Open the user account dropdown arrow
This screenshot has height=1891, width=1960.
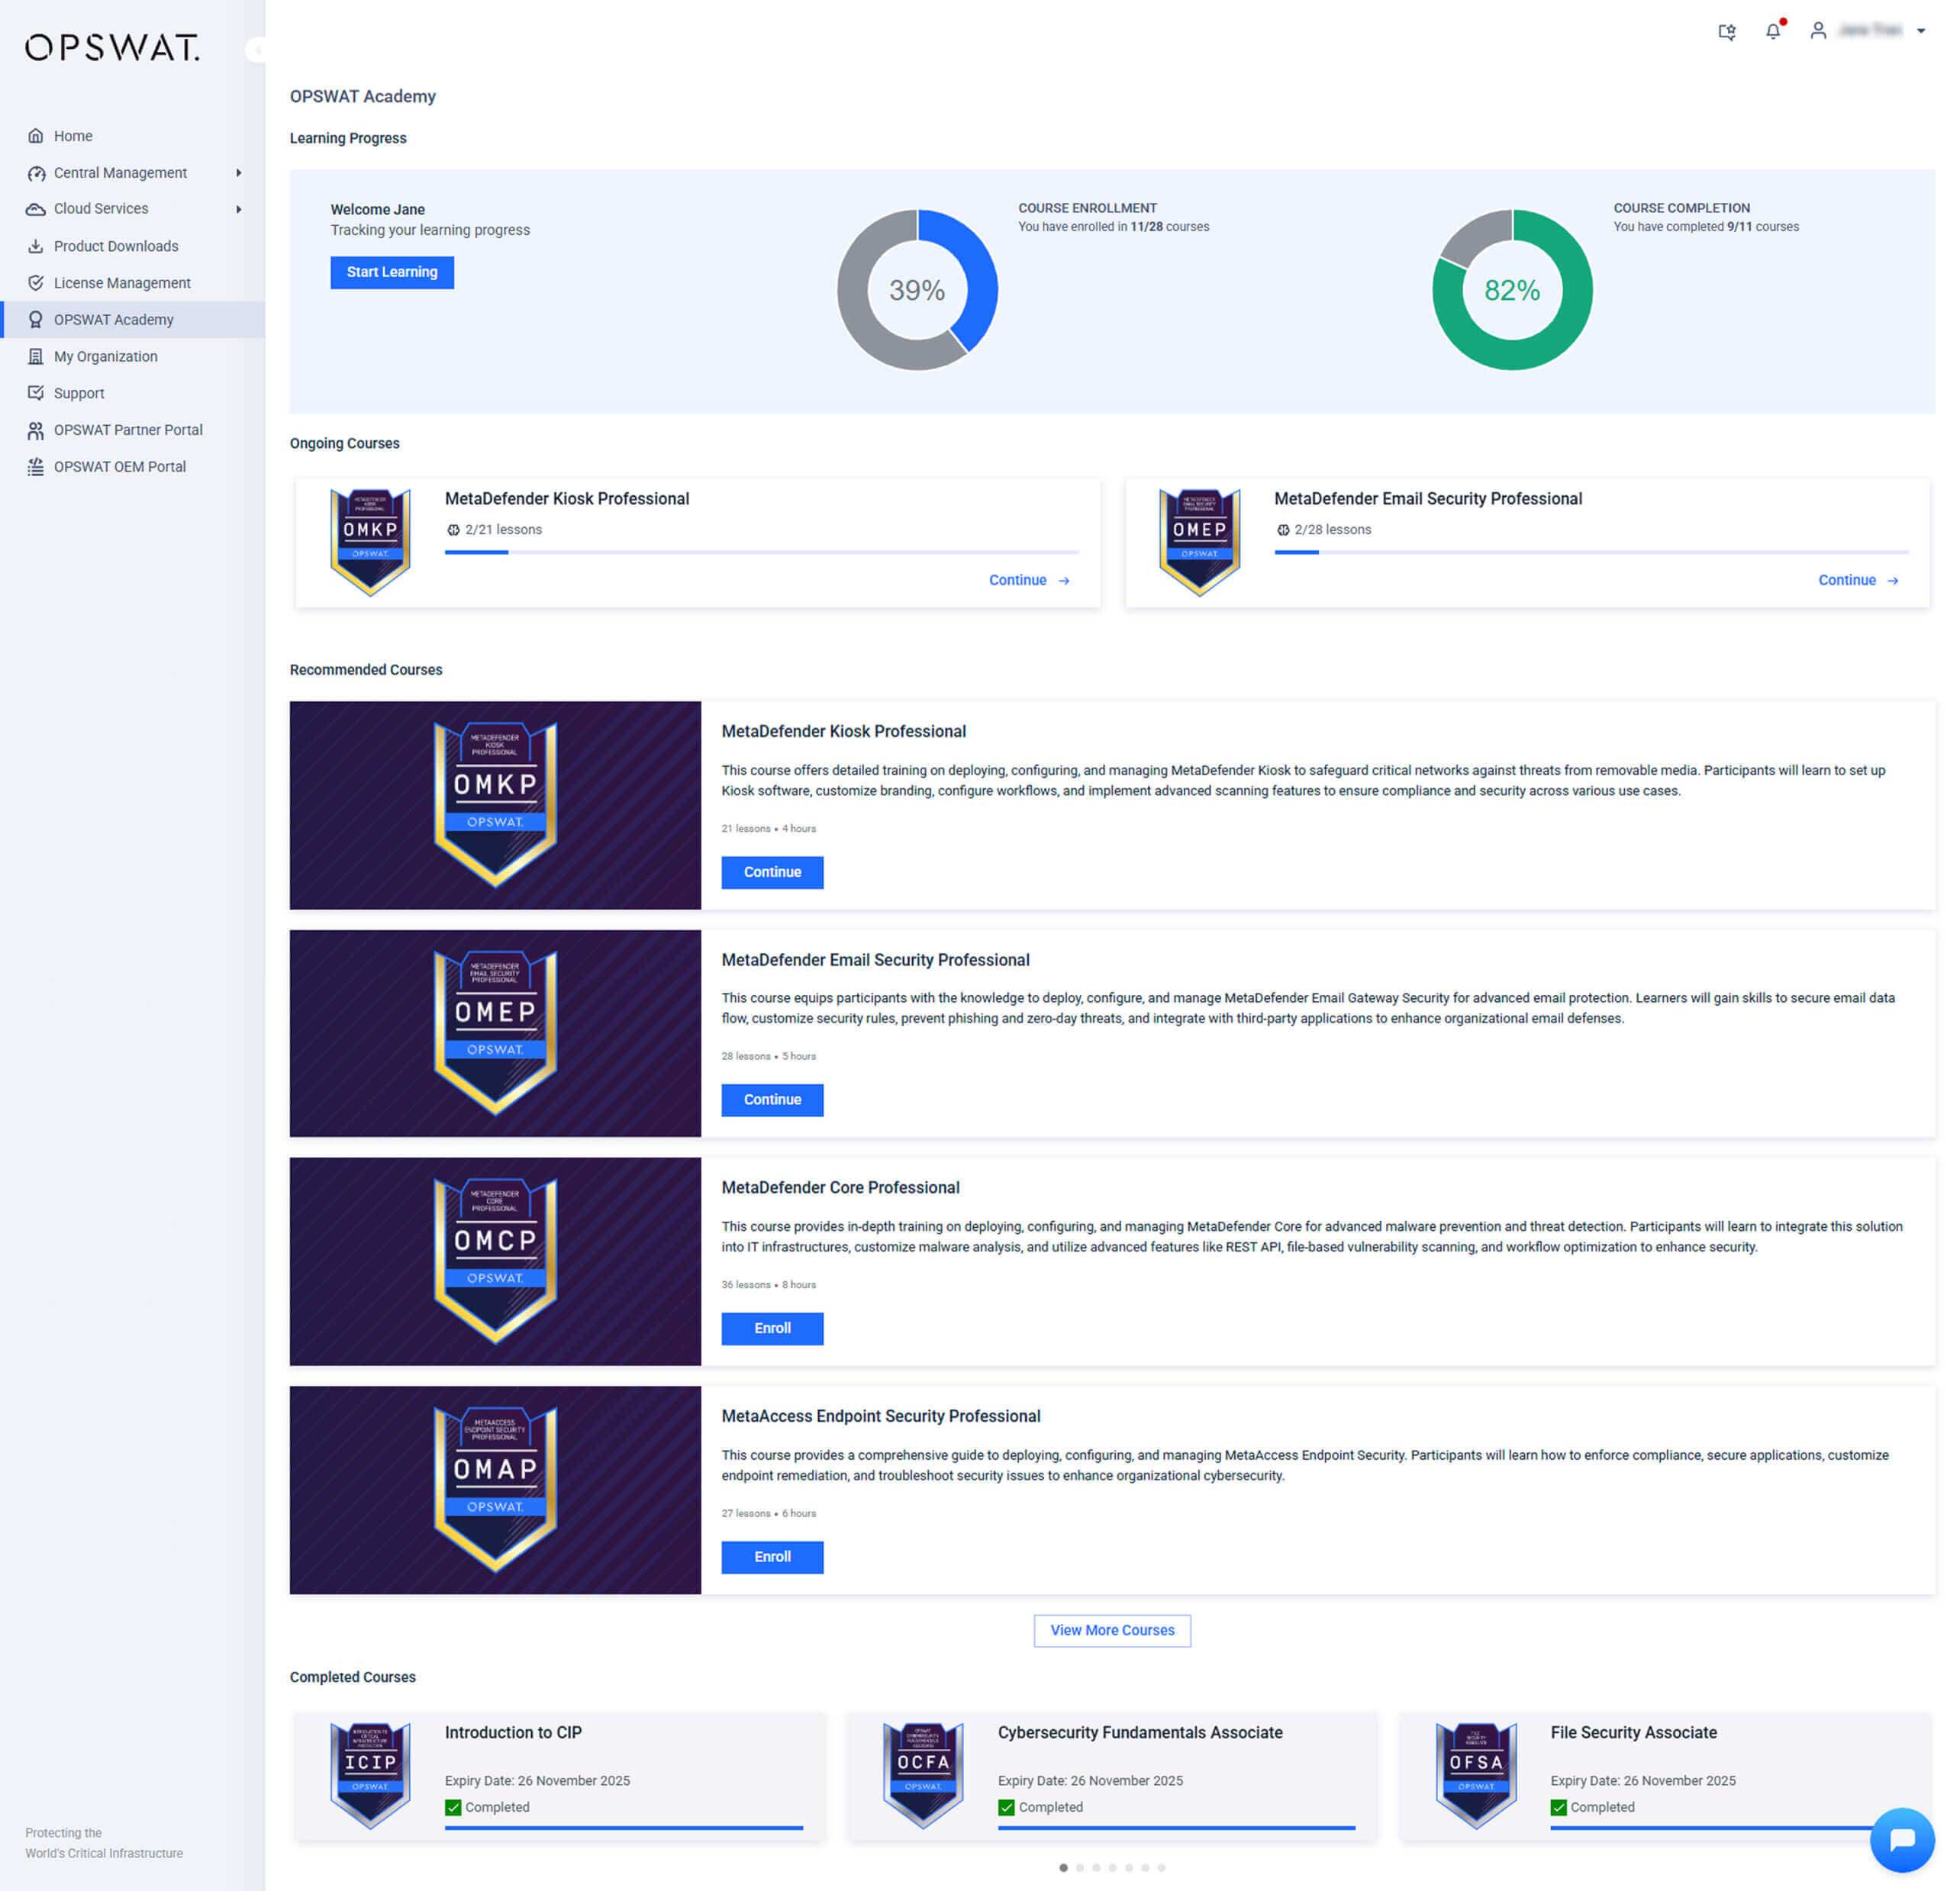pyautogui.click(x=1920, y=31)
